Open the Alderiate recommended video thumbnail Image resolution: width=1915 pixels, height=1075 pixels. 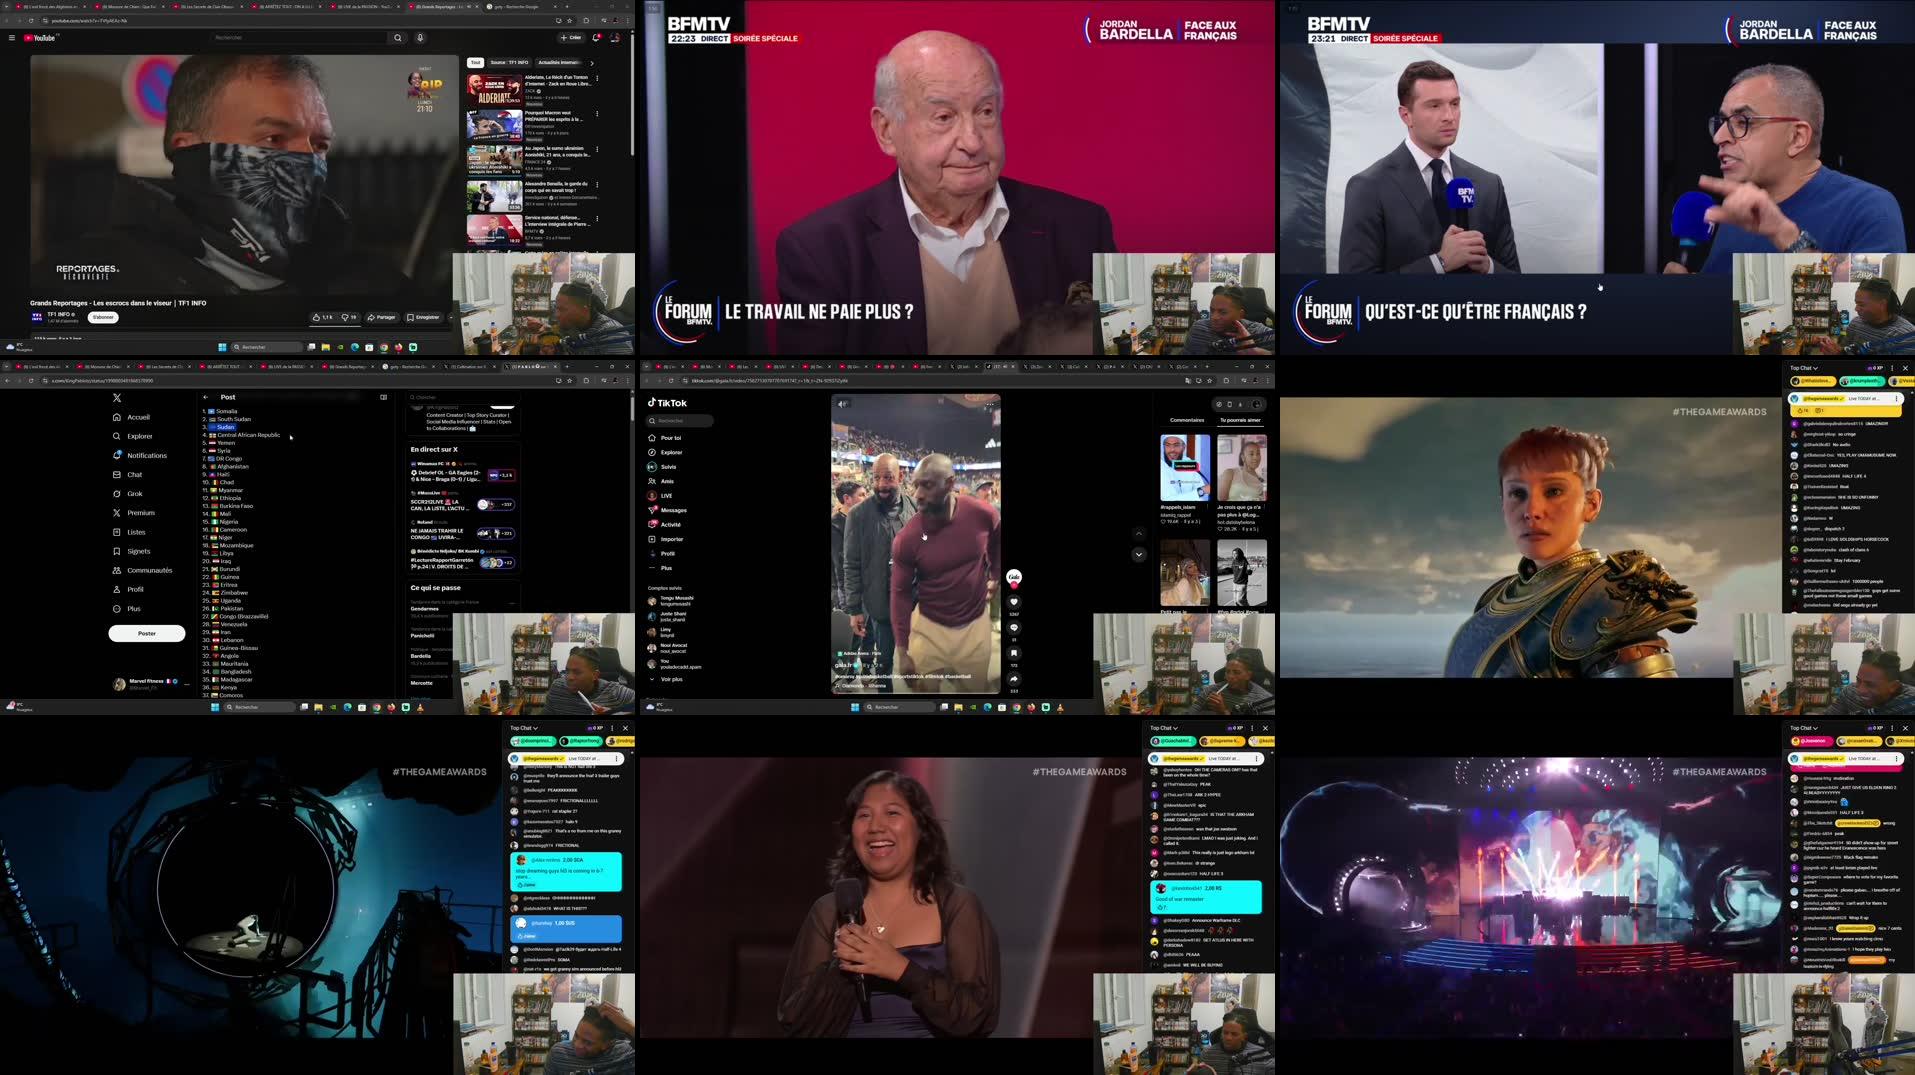[493, 90]
